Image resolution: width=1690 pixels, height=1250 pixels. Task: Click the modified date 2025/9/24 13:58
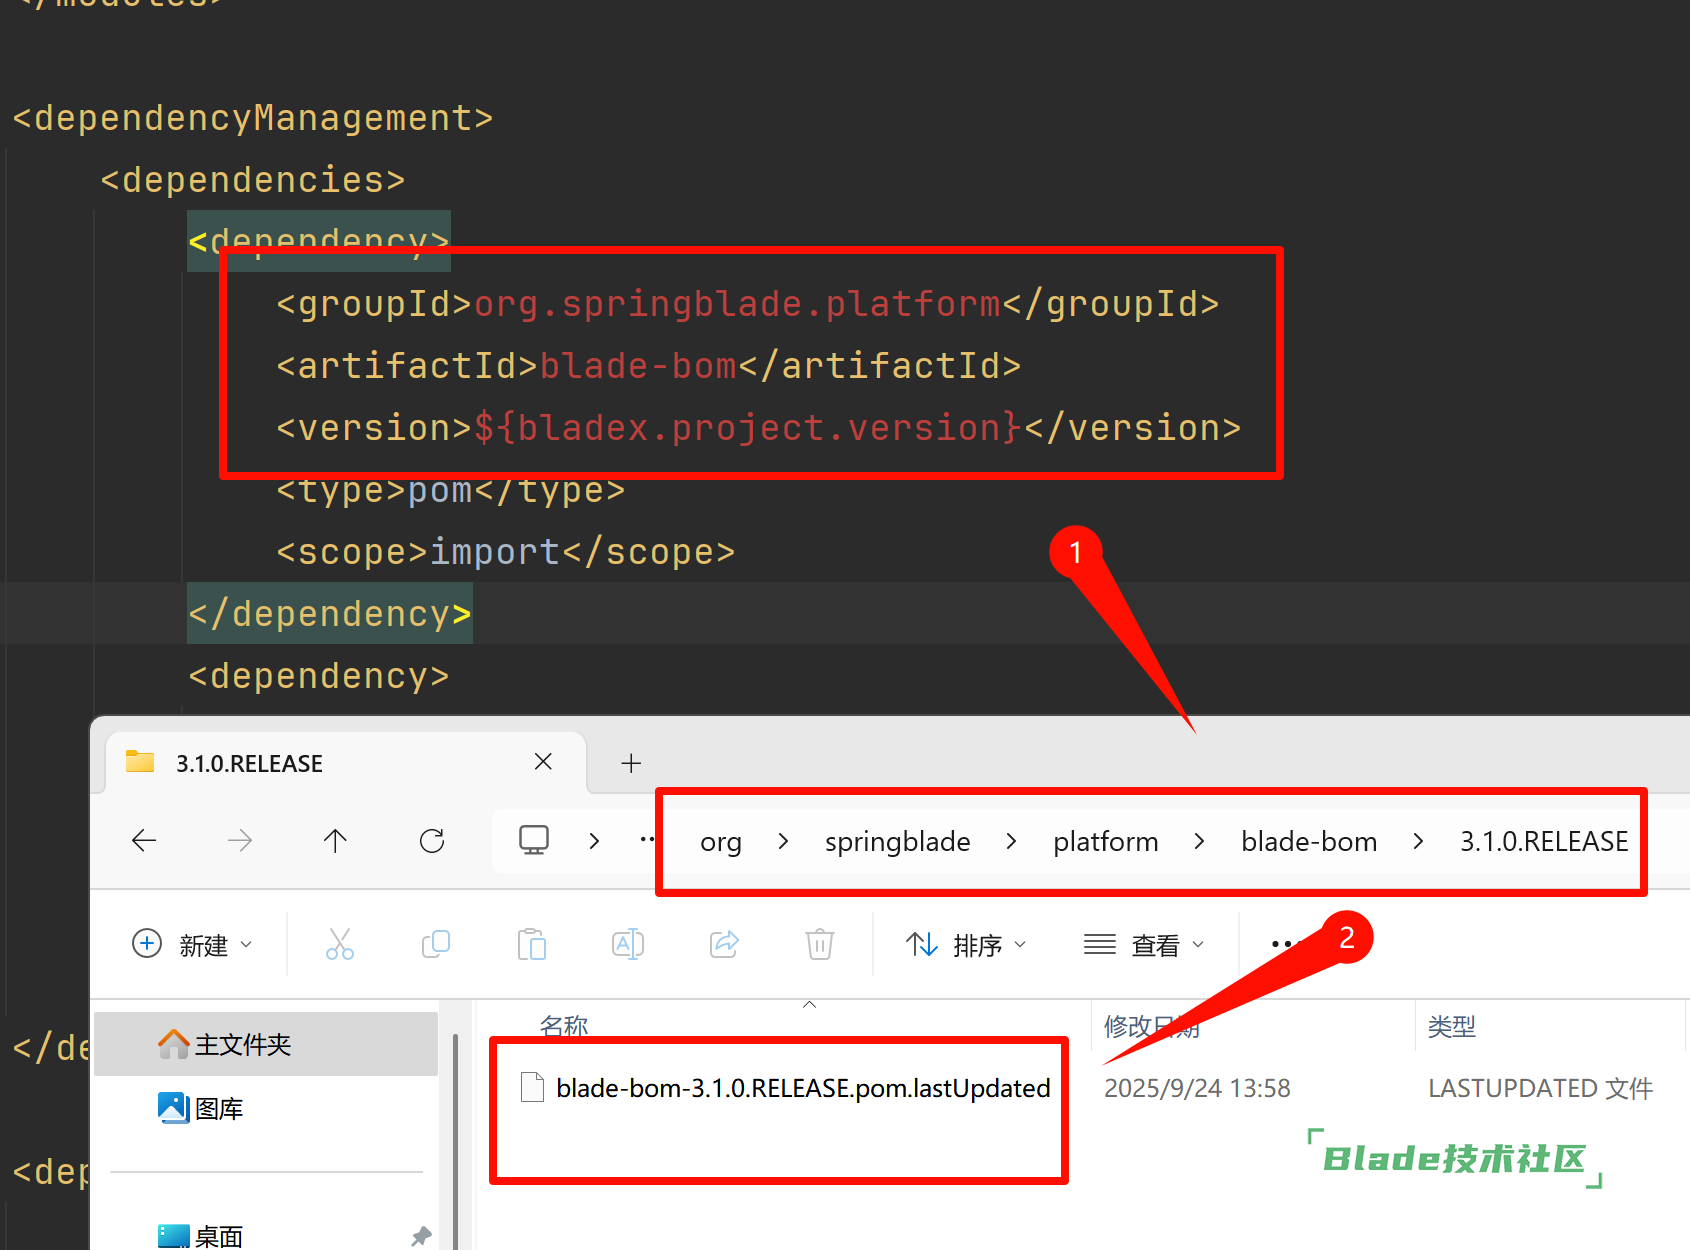tap(1197, 1088)
